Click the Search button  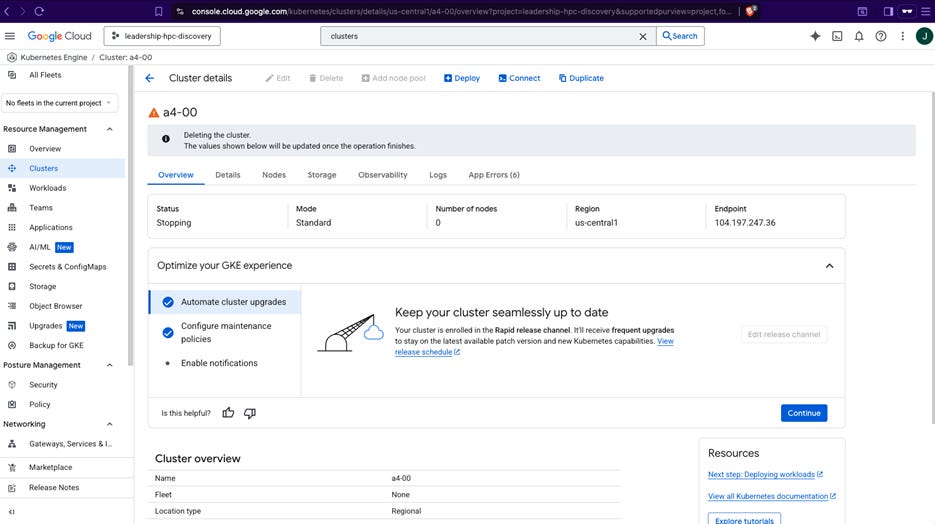click(680, 36)
